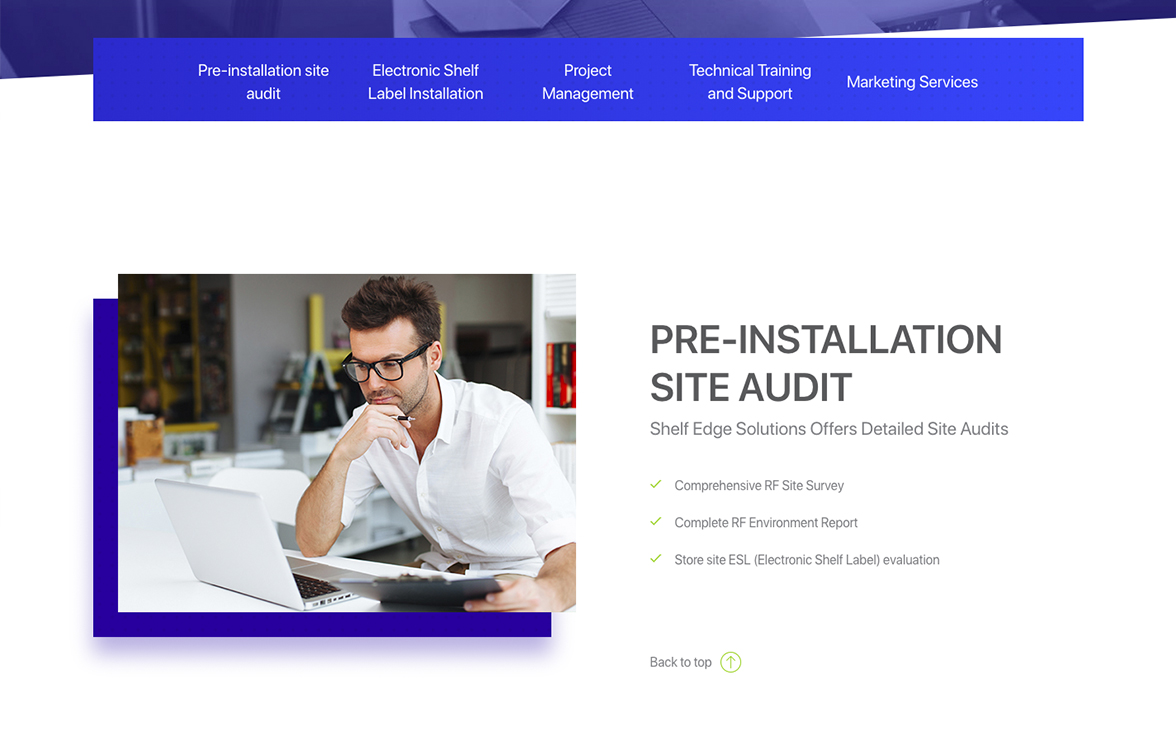Viewport: 1176px width, 756px height.
Task: Click the green Back to top arrow icon
Action: tap(730, 662)
